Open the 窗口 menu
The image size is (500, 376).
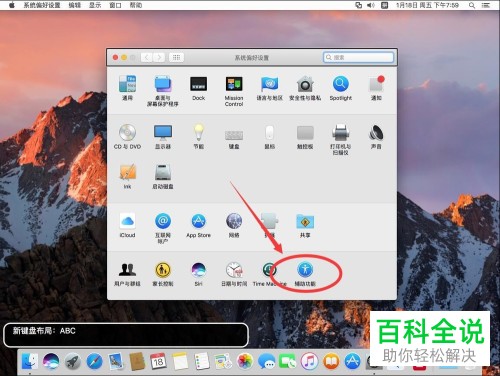(x=115, y=5)
